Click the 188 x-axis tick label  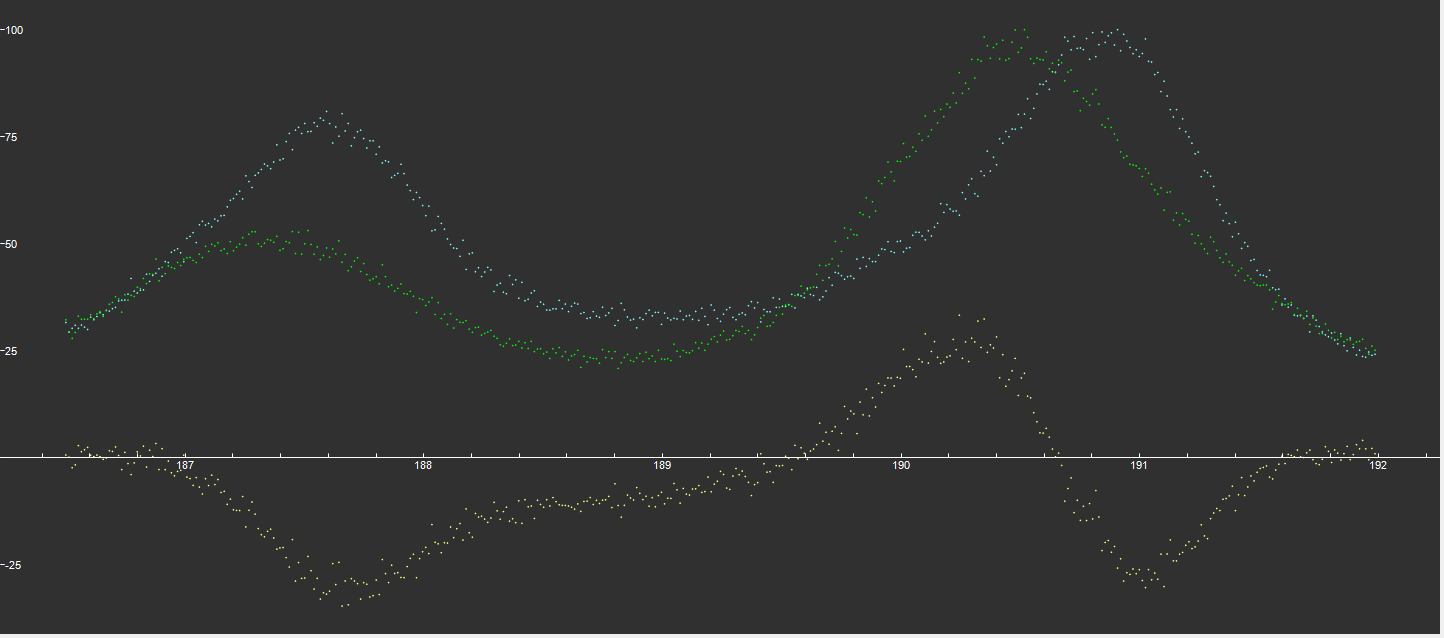click(423, 466)
